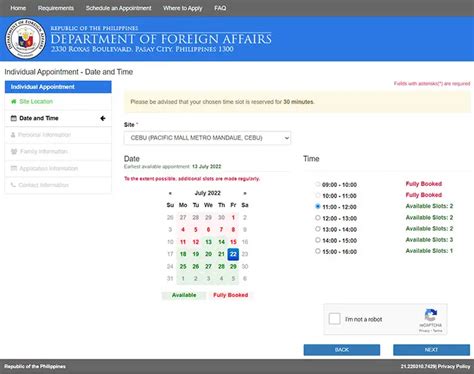The width and height of the screenshot is (474, 374).
Task: Click fully booked date July 15
Action: (233, 242)
